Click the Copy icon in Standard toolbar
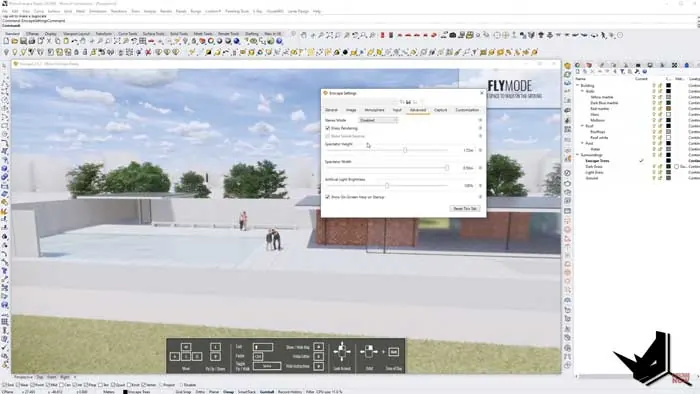The image size is (700, 394). (58, 41)
